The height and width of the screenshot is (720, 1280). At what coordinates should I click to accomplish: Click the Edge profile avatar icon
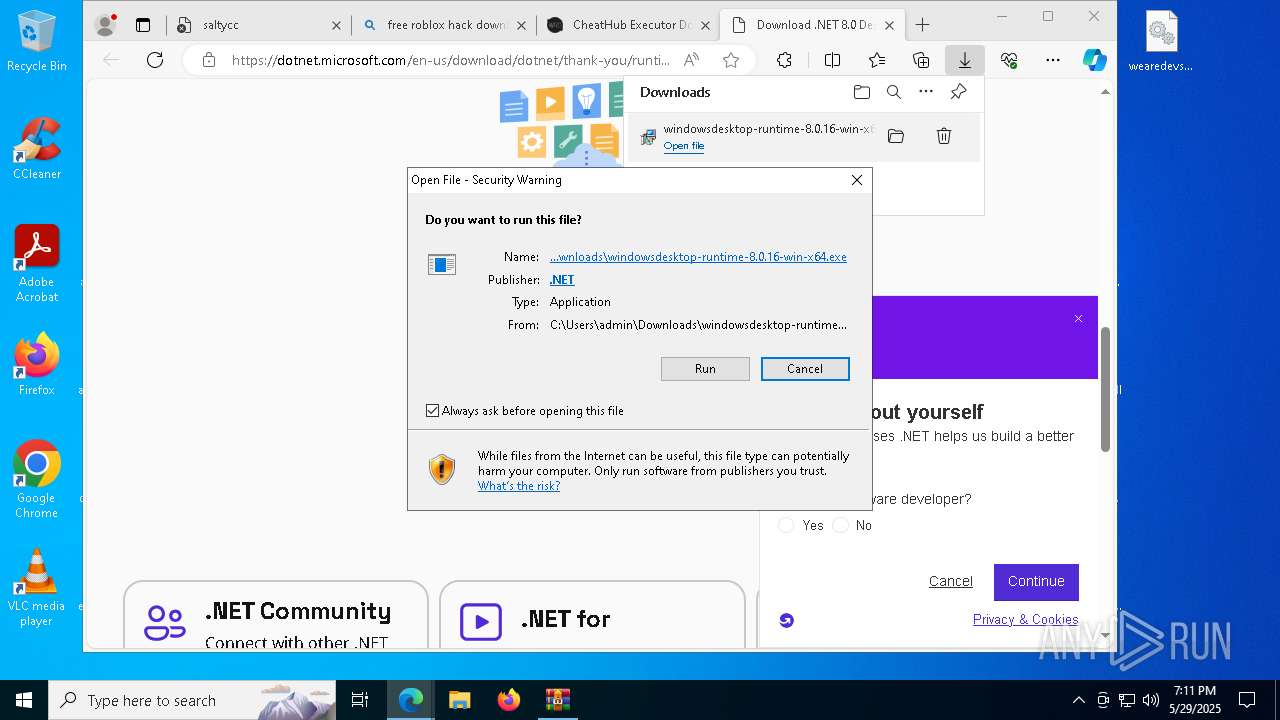(105, 25)
